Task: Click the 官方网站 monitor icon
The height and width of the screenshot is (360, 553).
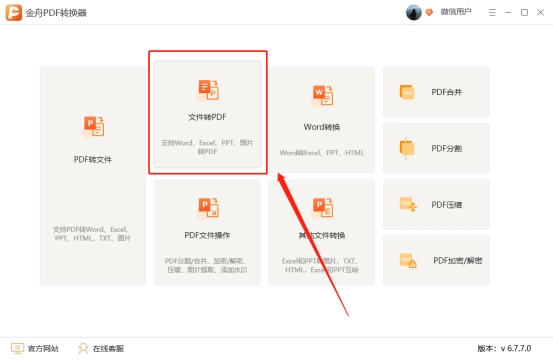Action: [x=17, y=348]
